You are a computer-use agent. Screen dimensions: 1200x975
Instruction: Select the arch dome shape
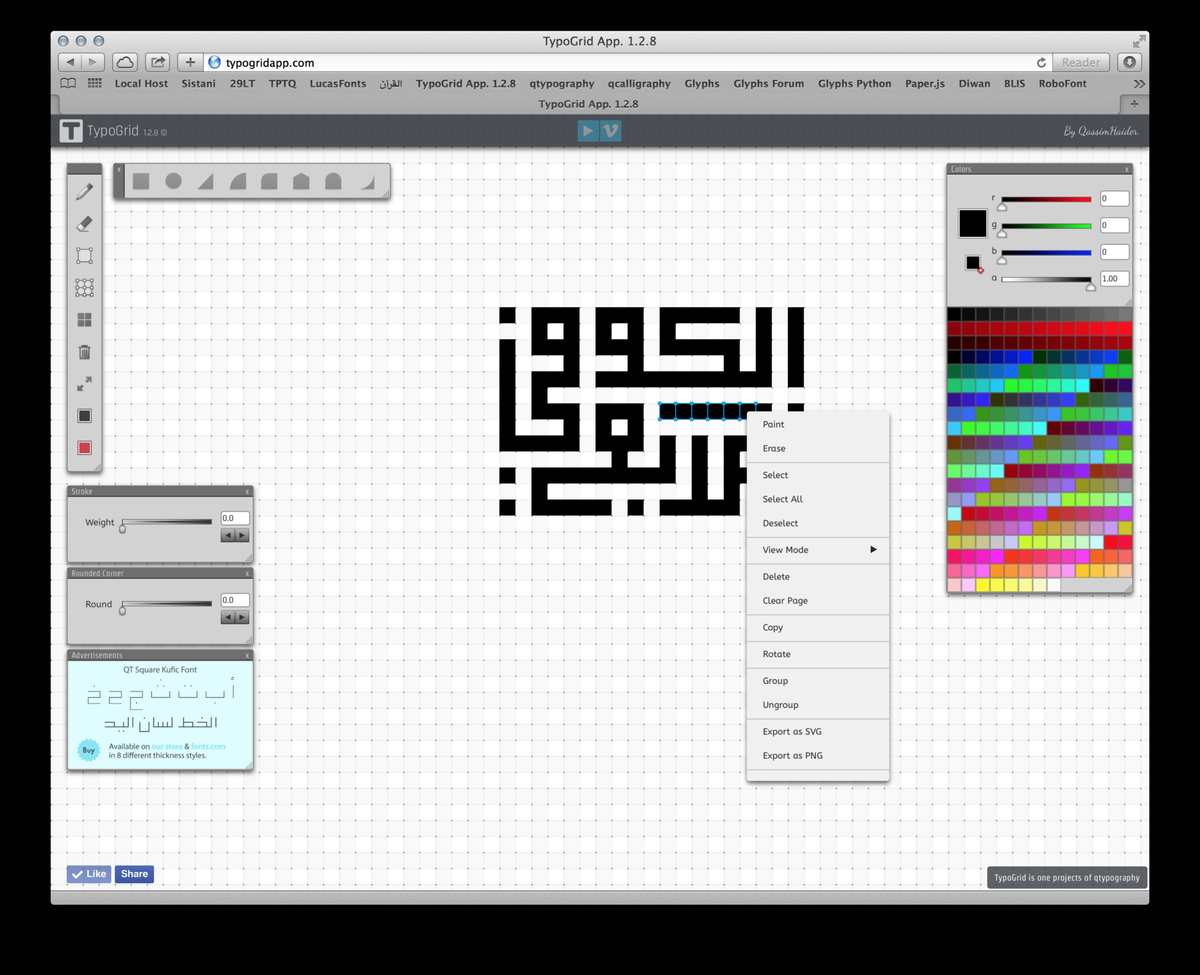tap(333, 181)
